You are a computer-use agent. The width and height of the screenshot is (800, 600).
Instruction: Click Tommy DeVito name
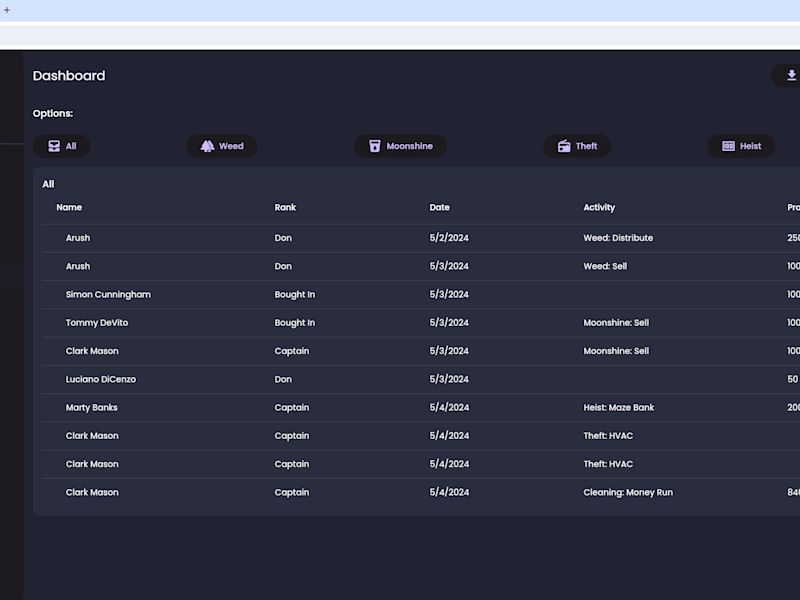pyautogui.click(x=97, y=323)
